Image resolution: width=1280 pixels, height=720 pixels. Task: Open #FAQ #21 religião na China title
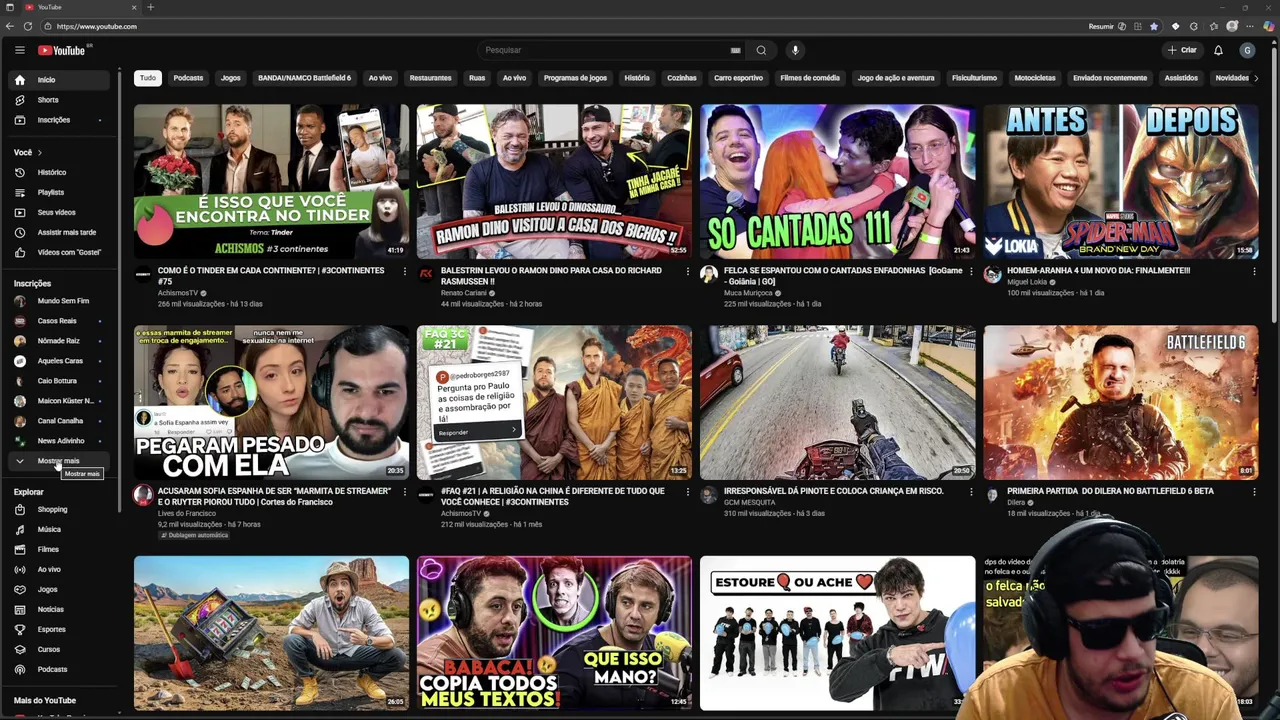point(553,496)
